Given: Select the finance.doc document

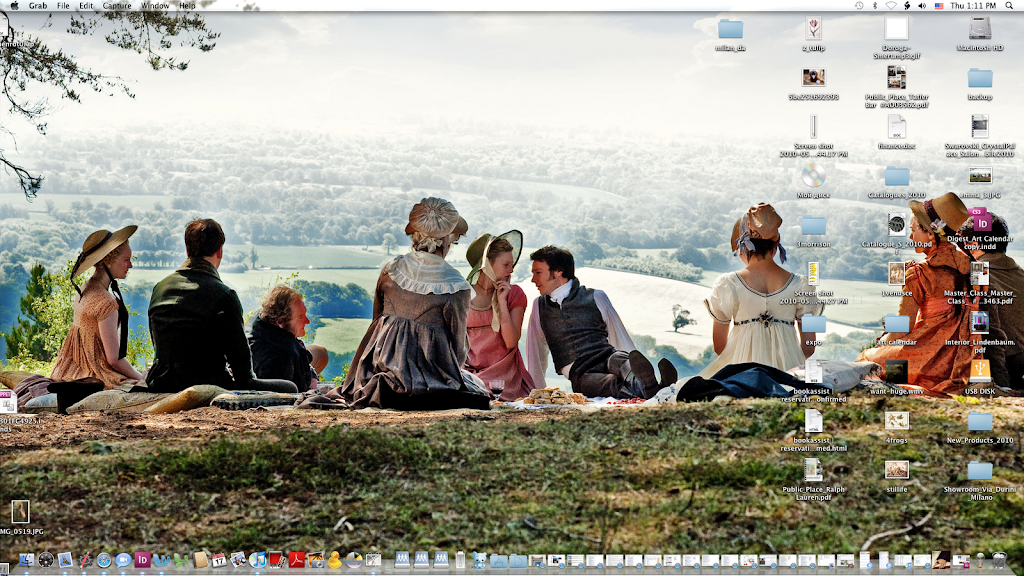Looking at the screenshot, I should tap(897, 127).
